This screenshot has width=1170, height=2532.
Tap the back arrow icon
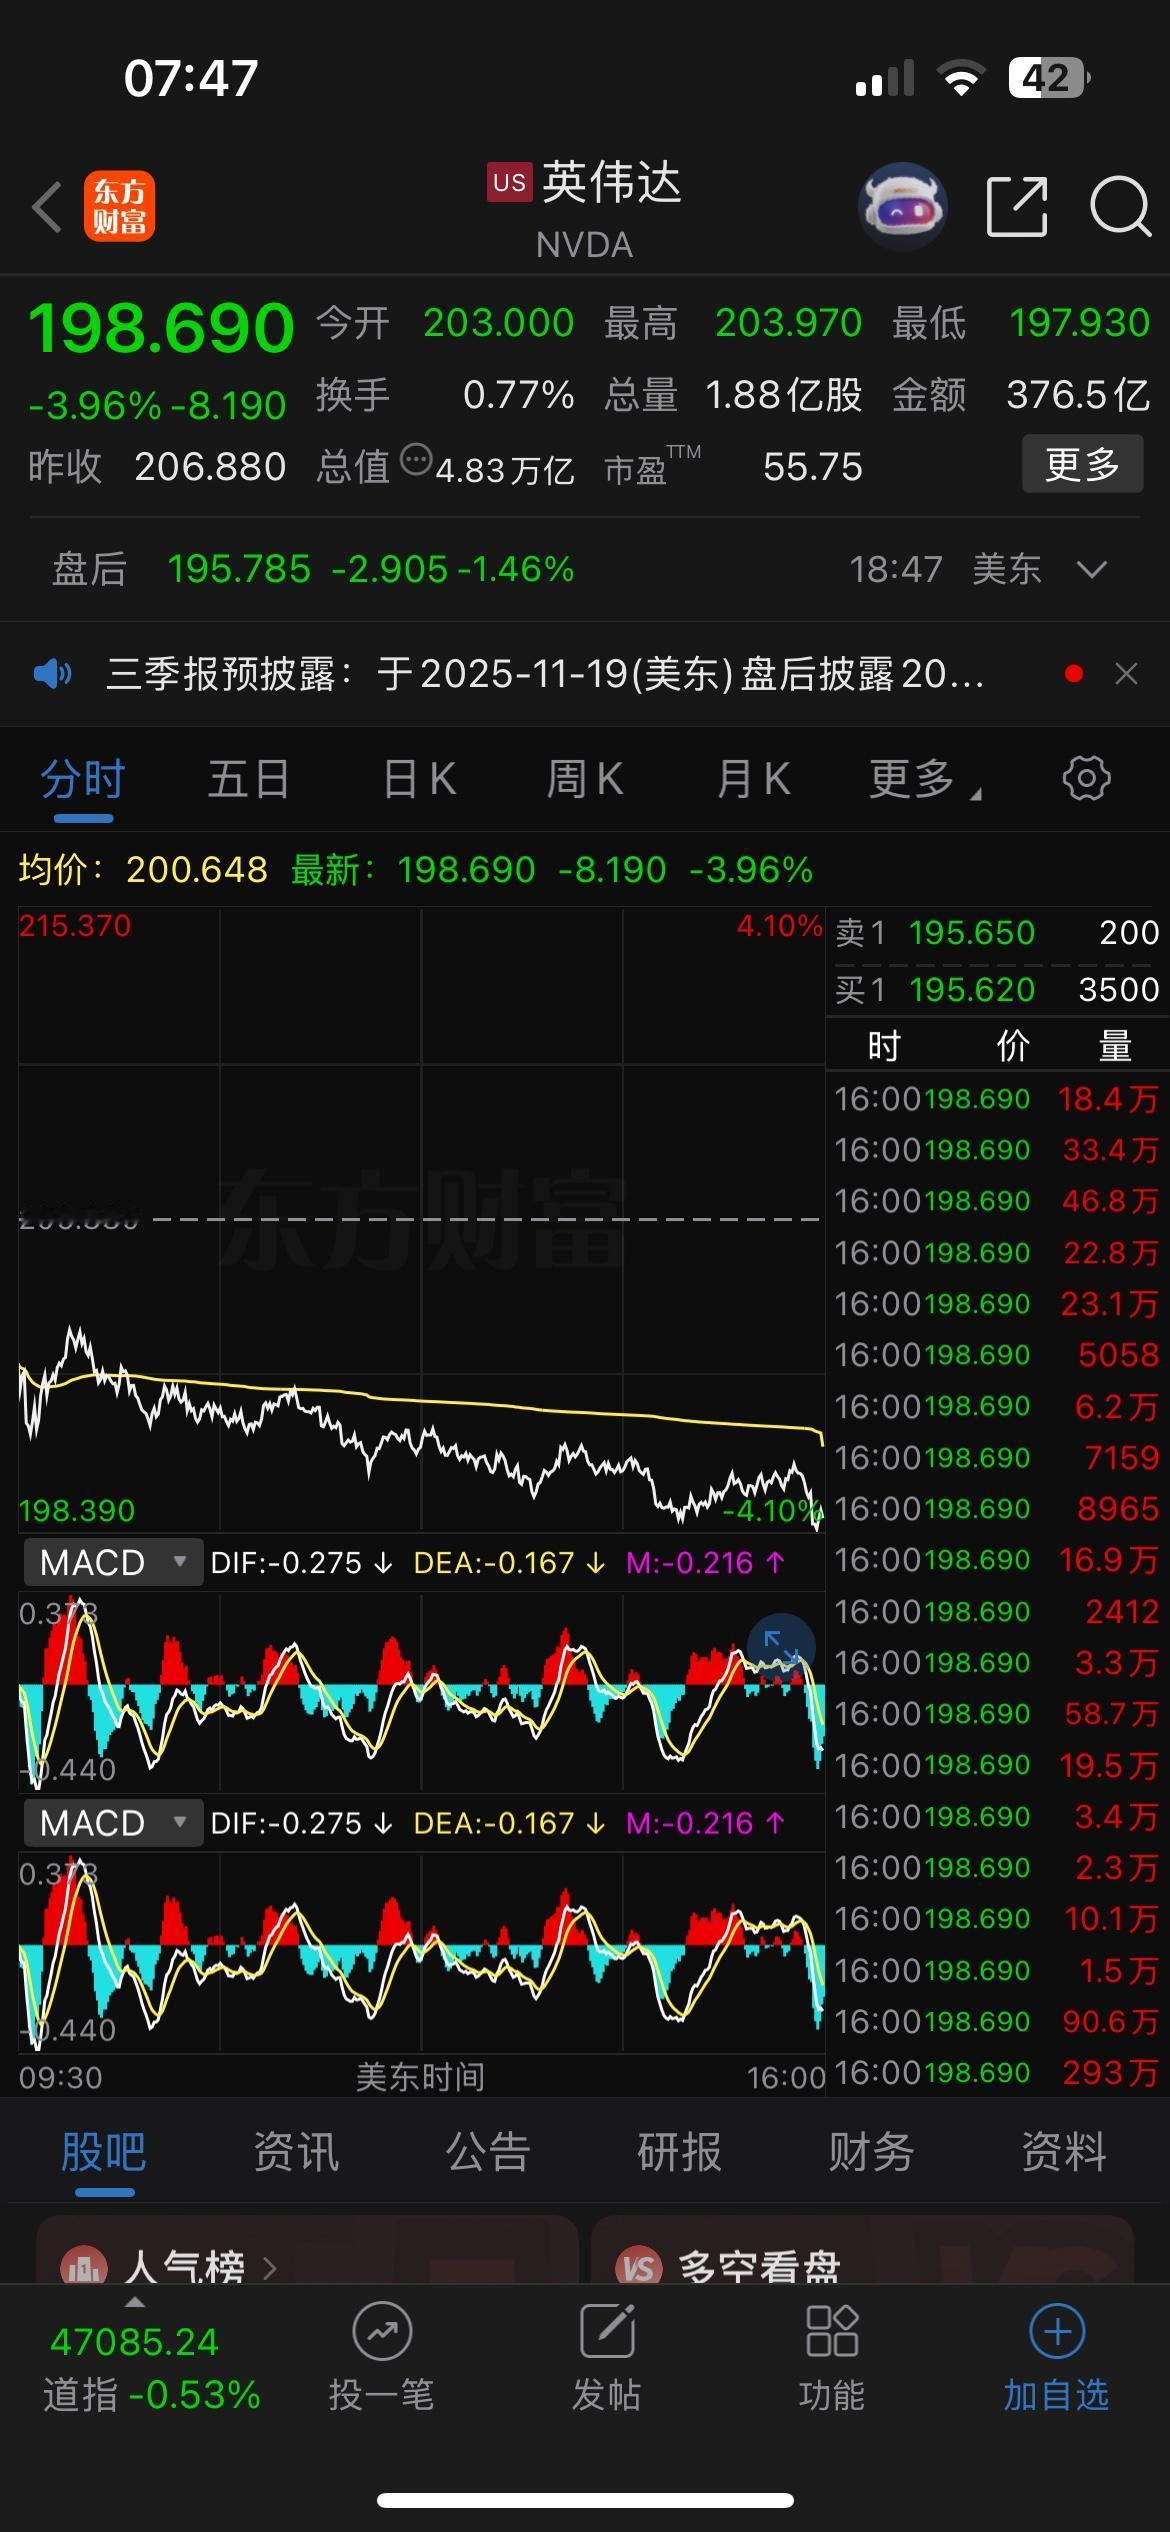pos(47,207)
